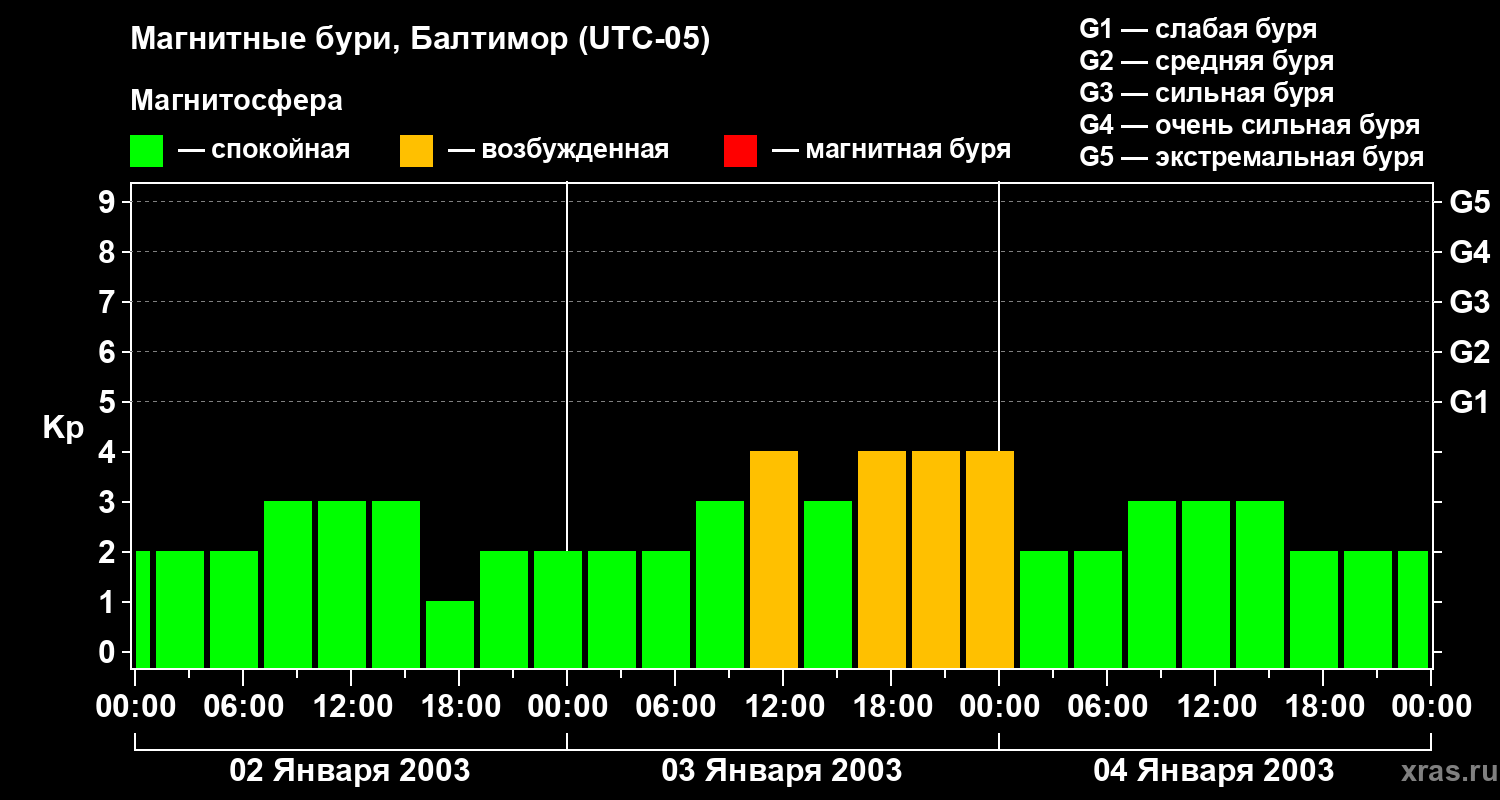
Task: Select the 'Магнитосфера' legend heading
Action: click(x=236, y=101)
